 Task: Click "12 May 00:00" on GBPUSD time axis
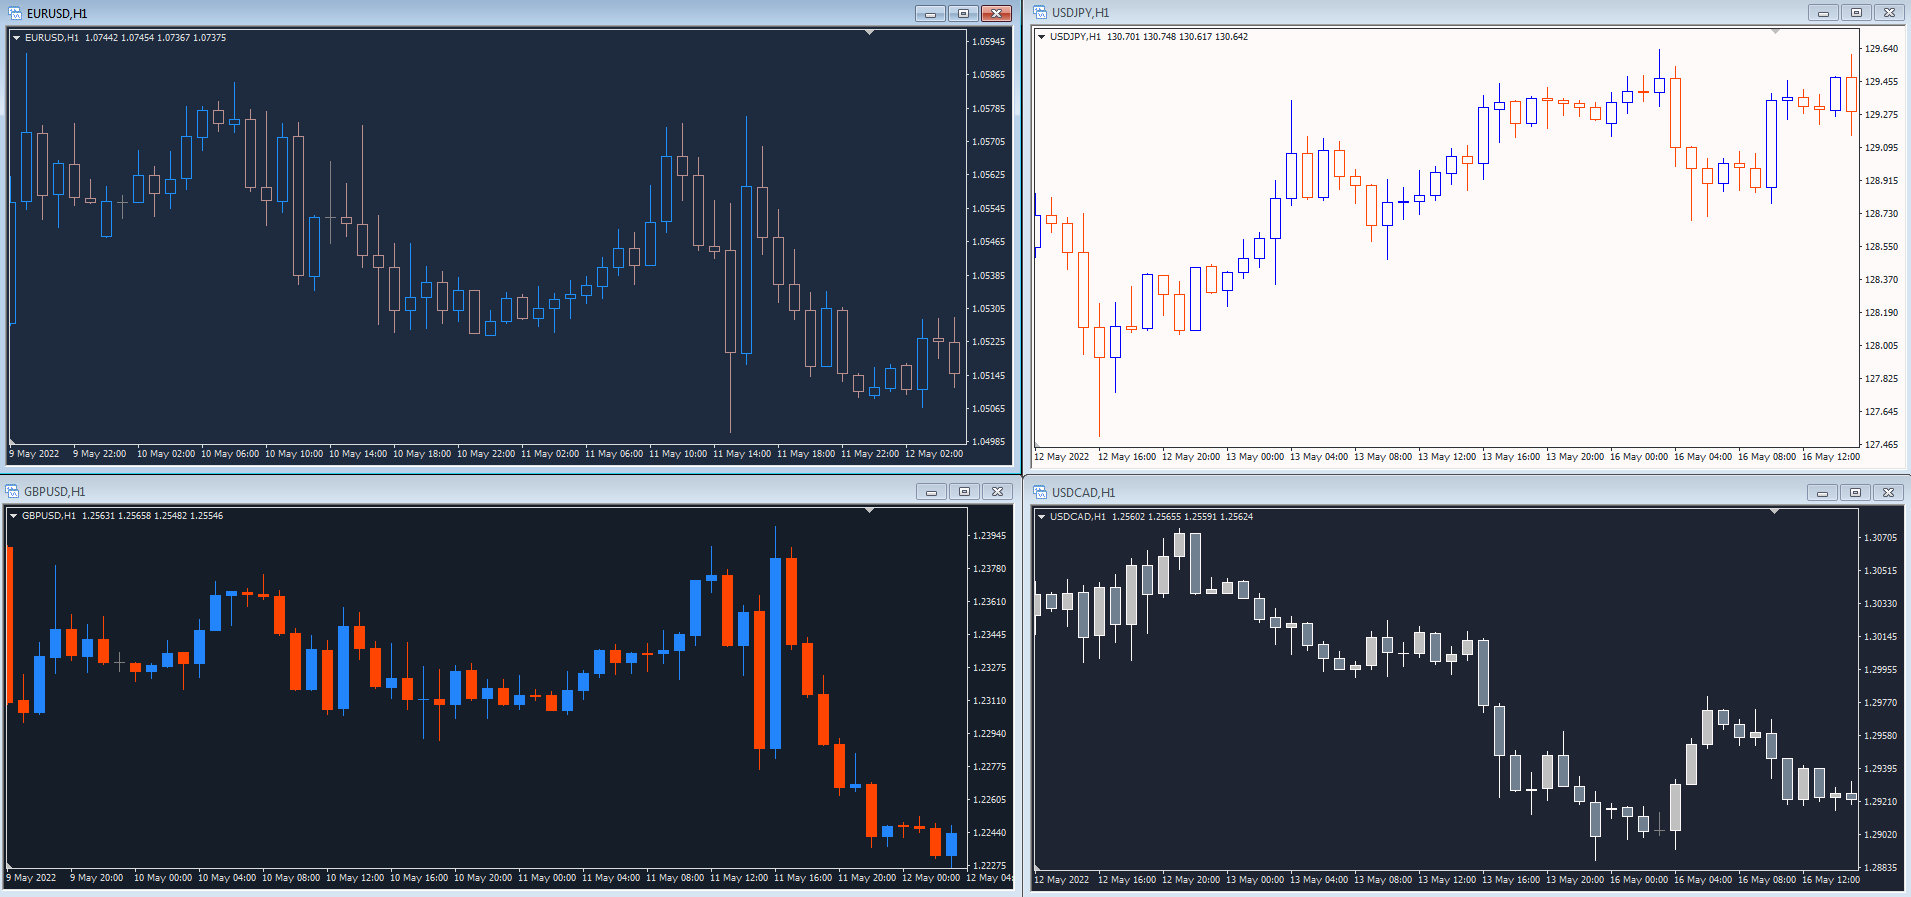pos(931,878)
